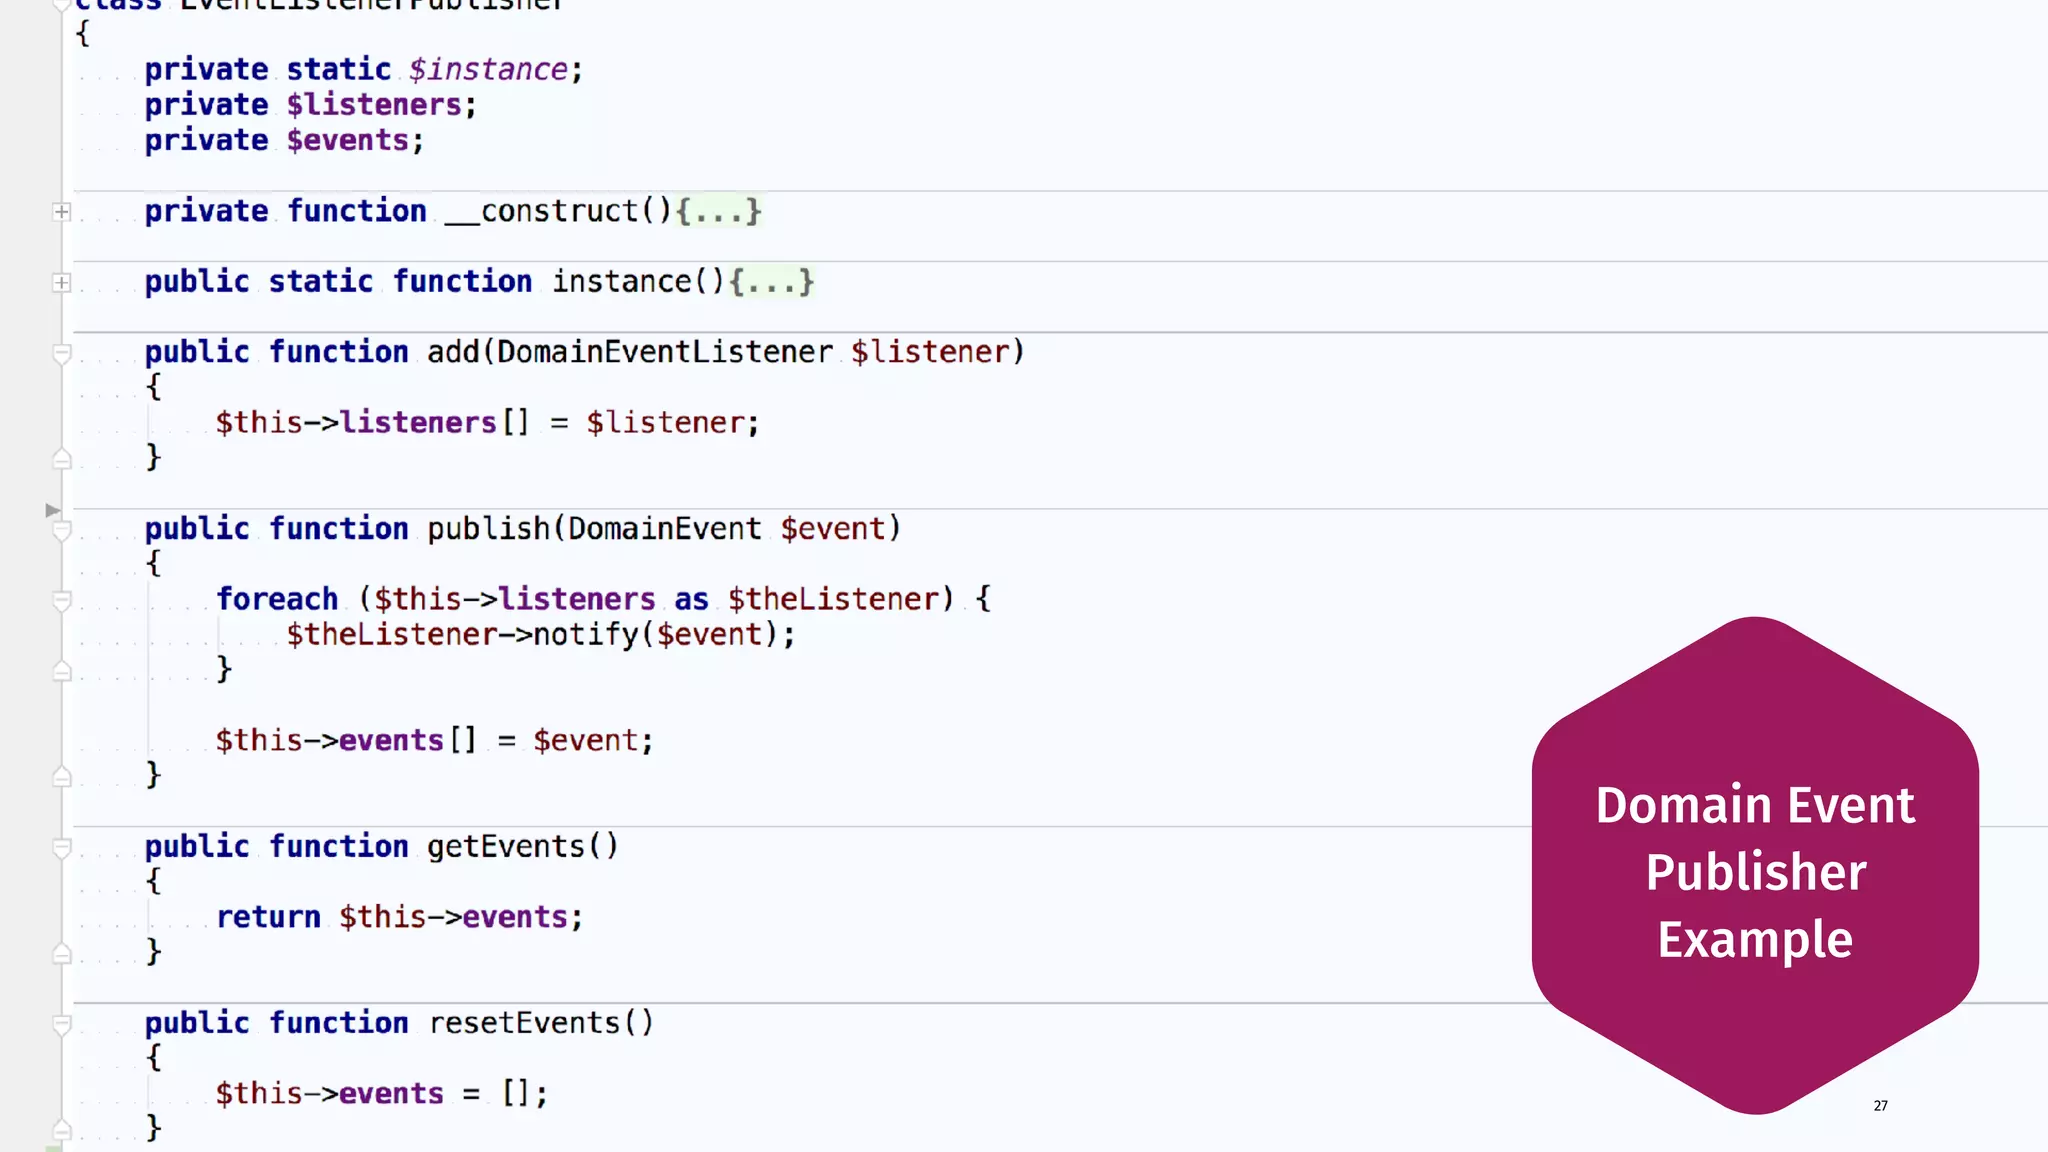Expand the folded __construct() method

point(61,212)
